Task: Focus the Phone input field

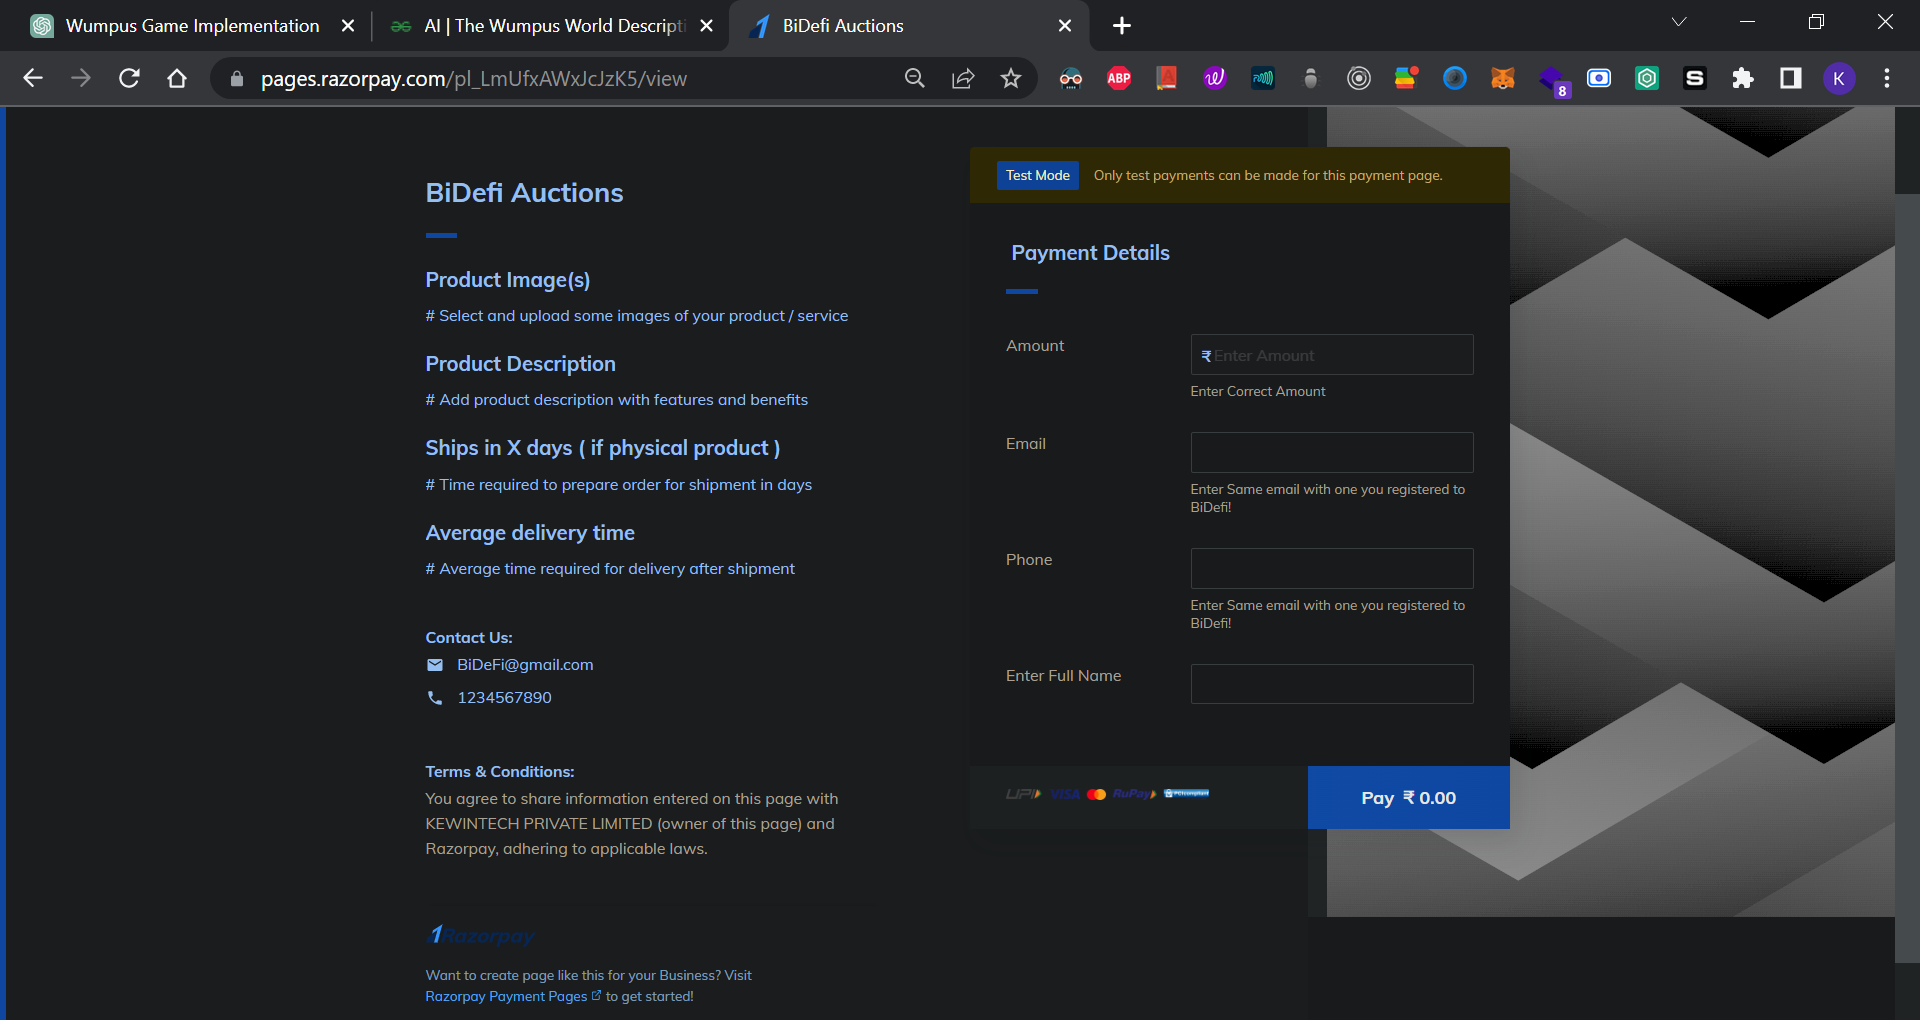Action: point(1332,568)
